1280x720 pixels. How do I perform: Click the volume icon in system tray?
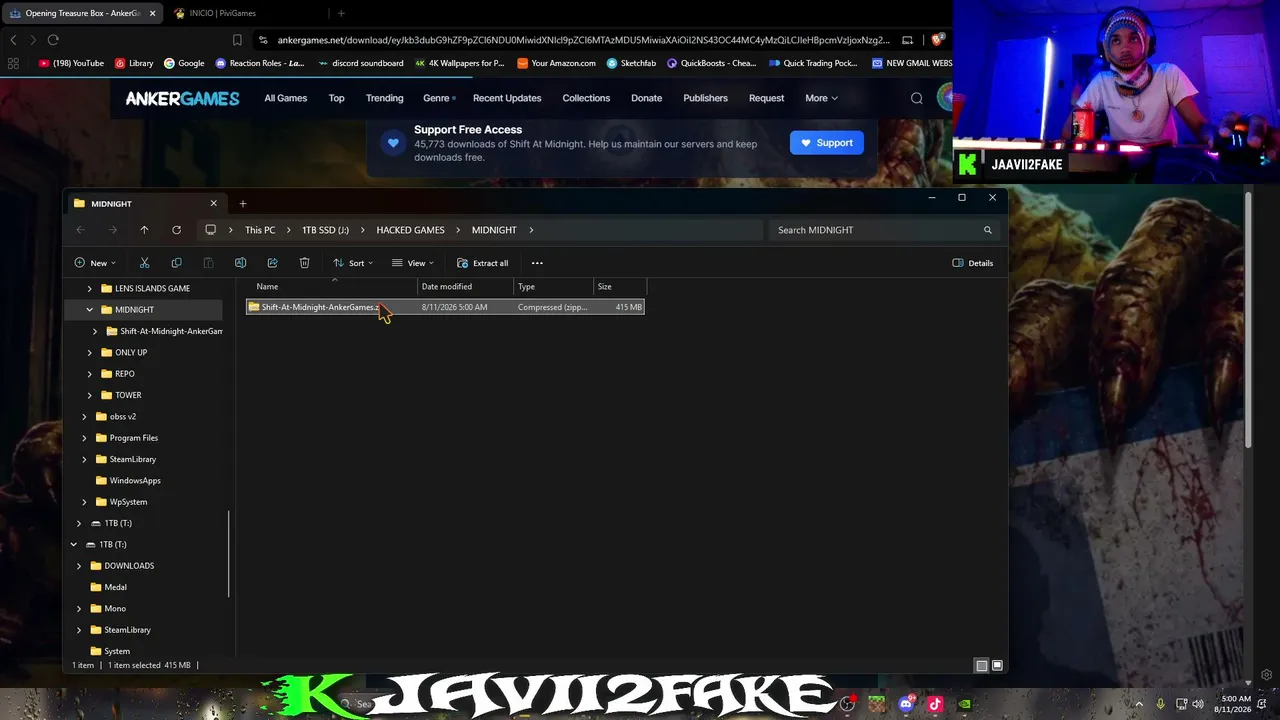tap(1198, 704)
